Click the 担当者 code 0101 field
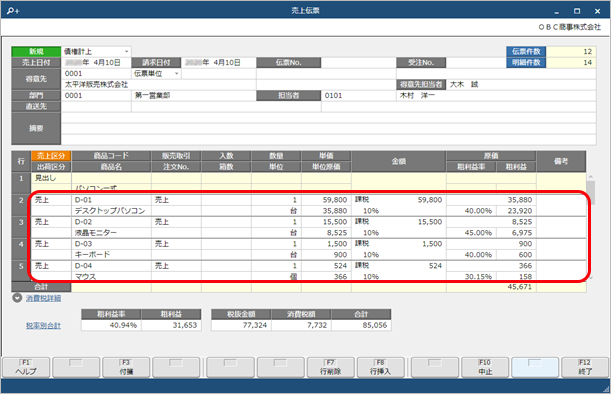Viewport: 611px width, 394px height. 358,95
